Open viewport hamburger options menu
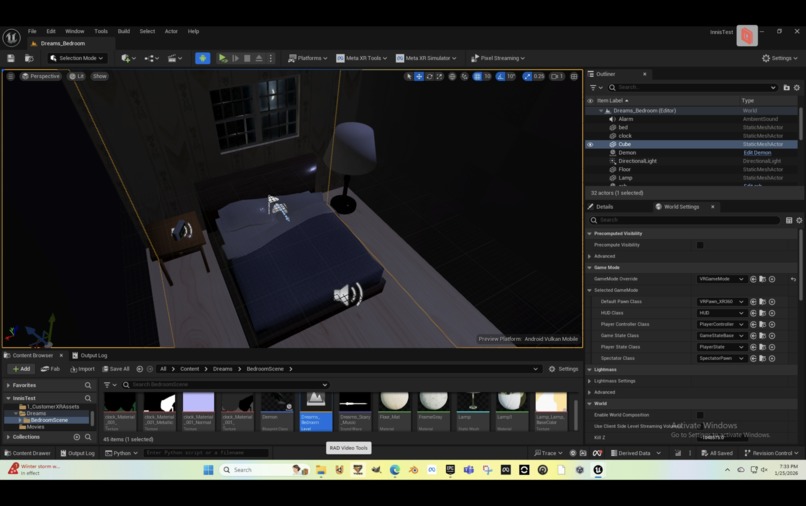This screenshot has width=806, height=506. pos(10,76)
